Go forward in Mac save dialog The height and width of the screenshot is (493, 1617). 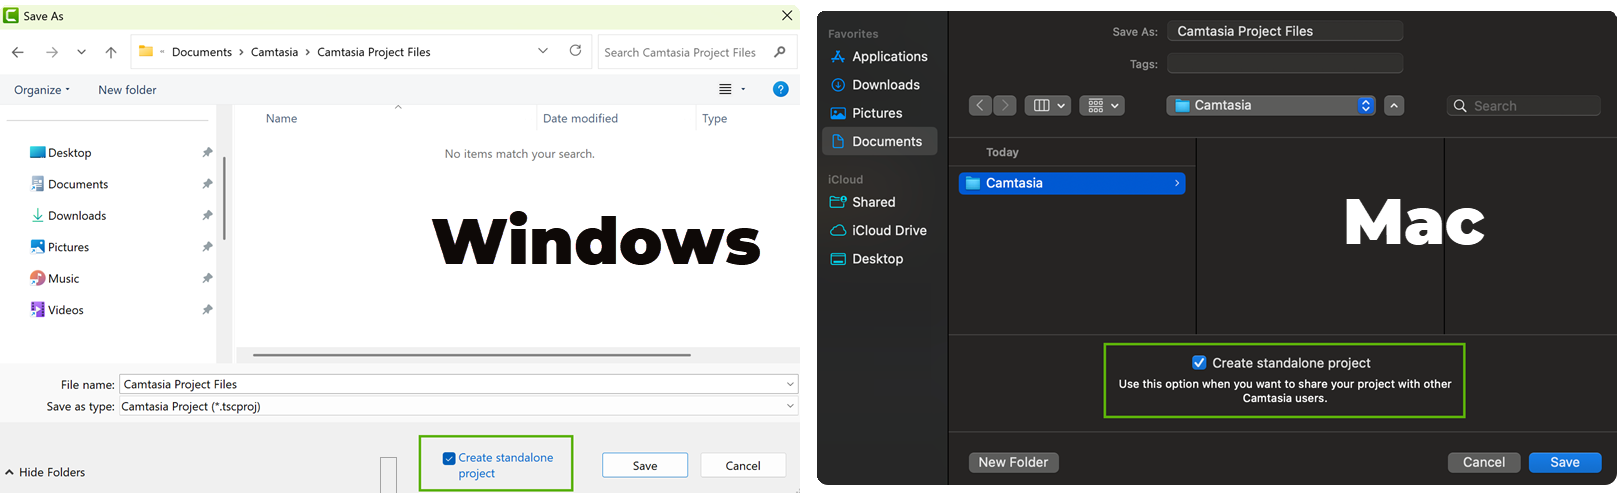click(1005, 105)
